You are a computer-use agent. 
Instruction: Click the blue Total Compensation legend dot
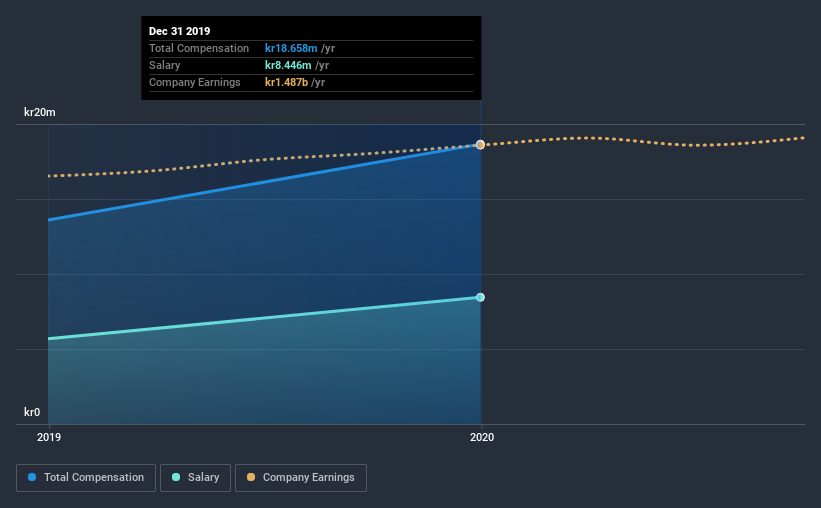32,477
